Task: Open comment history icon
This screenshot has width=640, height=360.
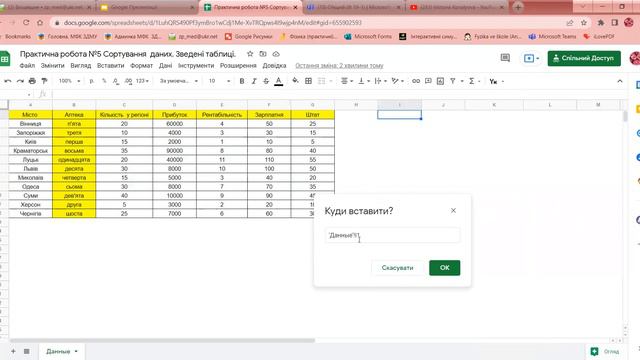Action: pyautogui.click(x=505, y=58)
